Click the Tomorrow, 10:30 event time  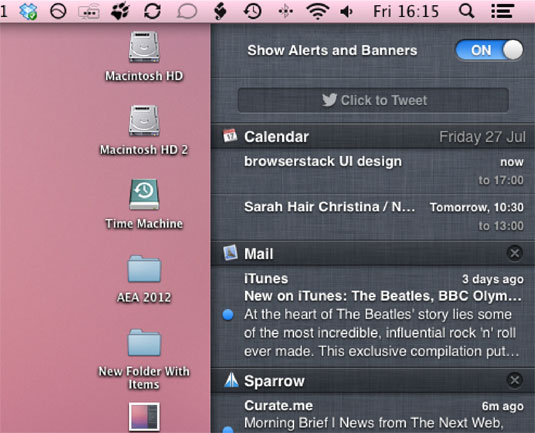pos(477,207)
